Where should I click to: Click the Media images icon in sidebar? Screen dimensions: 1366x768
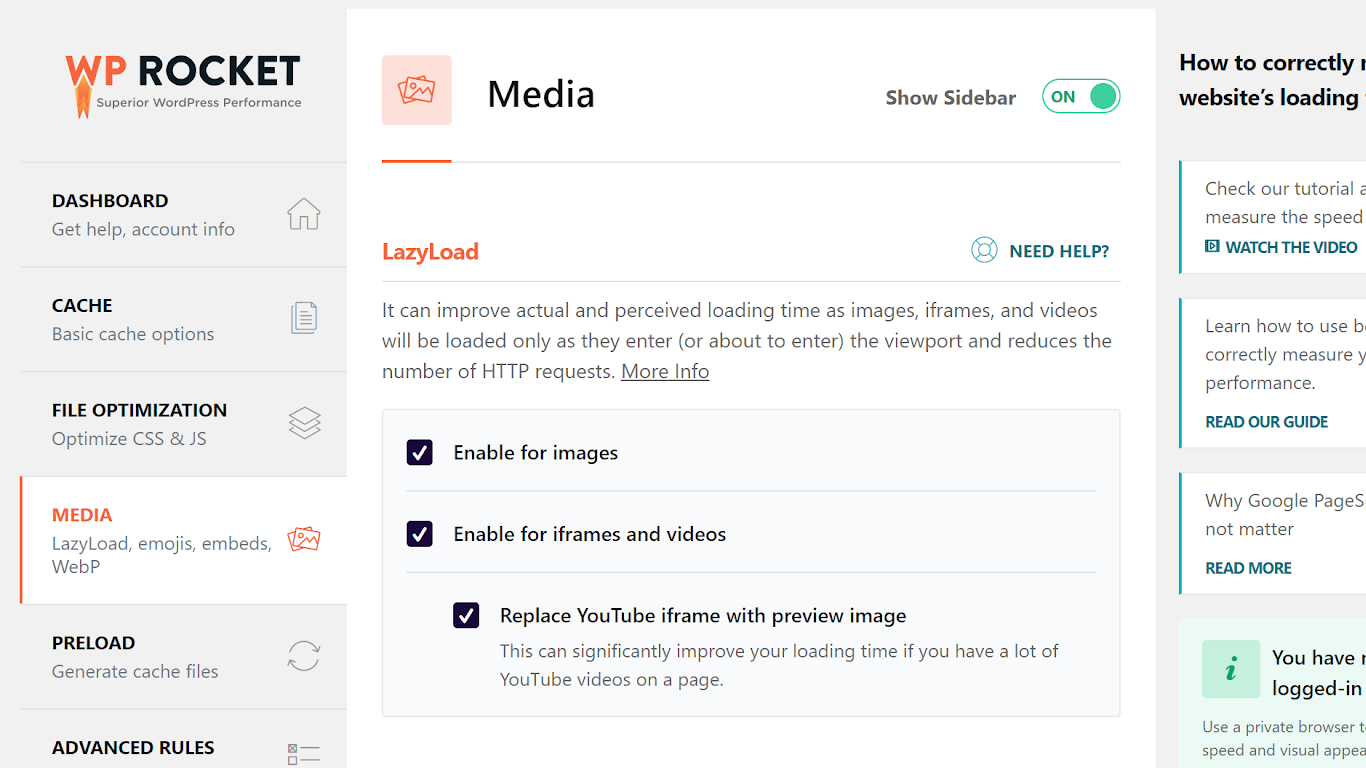click(x=304, y=540)
